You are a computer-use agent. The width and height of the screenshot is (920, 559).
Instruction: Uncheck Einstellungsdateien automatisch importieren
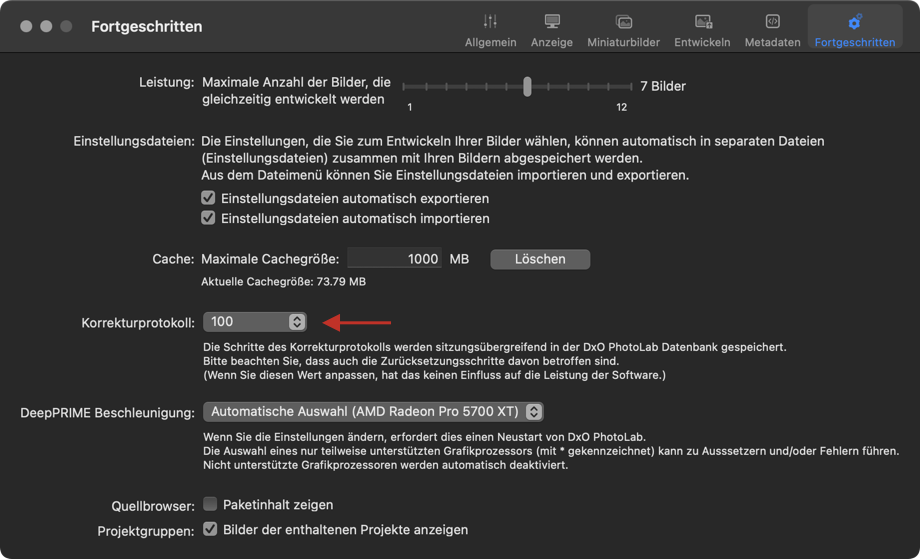pyautogui.click(x=208, y=218)
